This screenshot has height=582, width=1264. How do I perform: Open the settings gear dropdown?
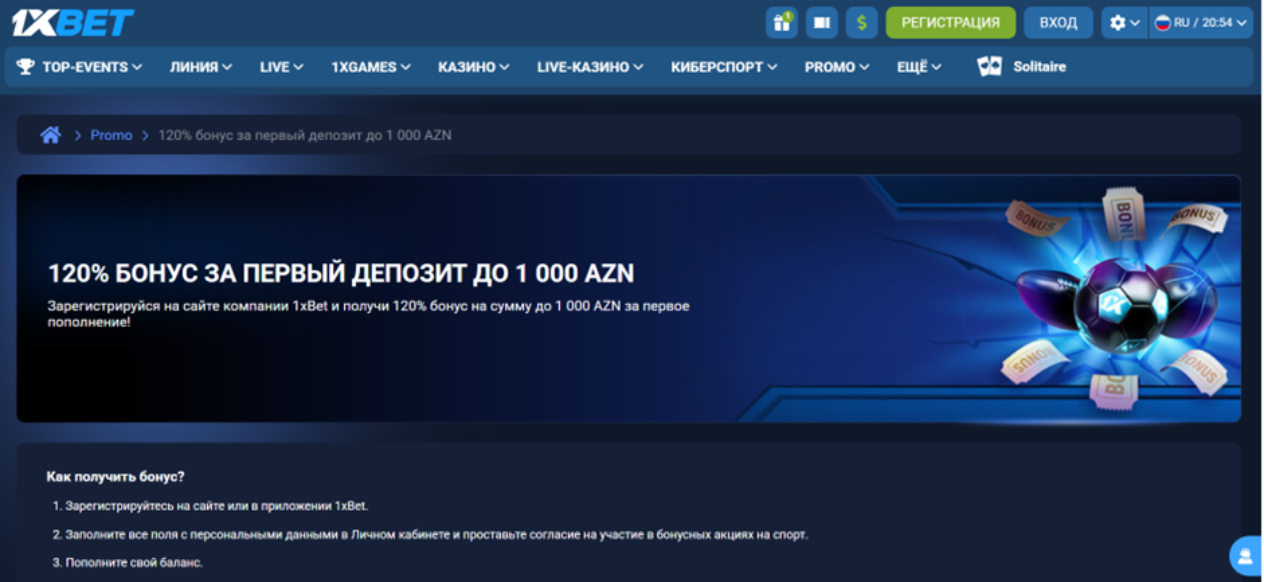click(1124, 22)
